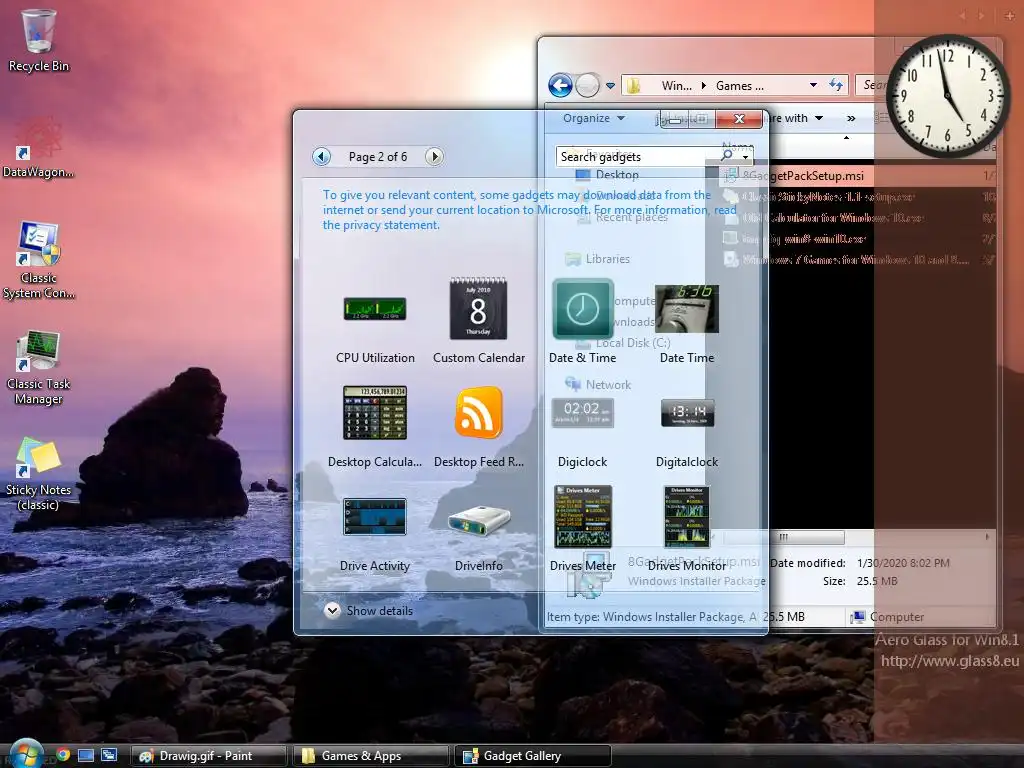The image size is (1024, 768).
Task: Select Sticky Notes (classic) desktop shortcut
Action: [x=39, y=474]
